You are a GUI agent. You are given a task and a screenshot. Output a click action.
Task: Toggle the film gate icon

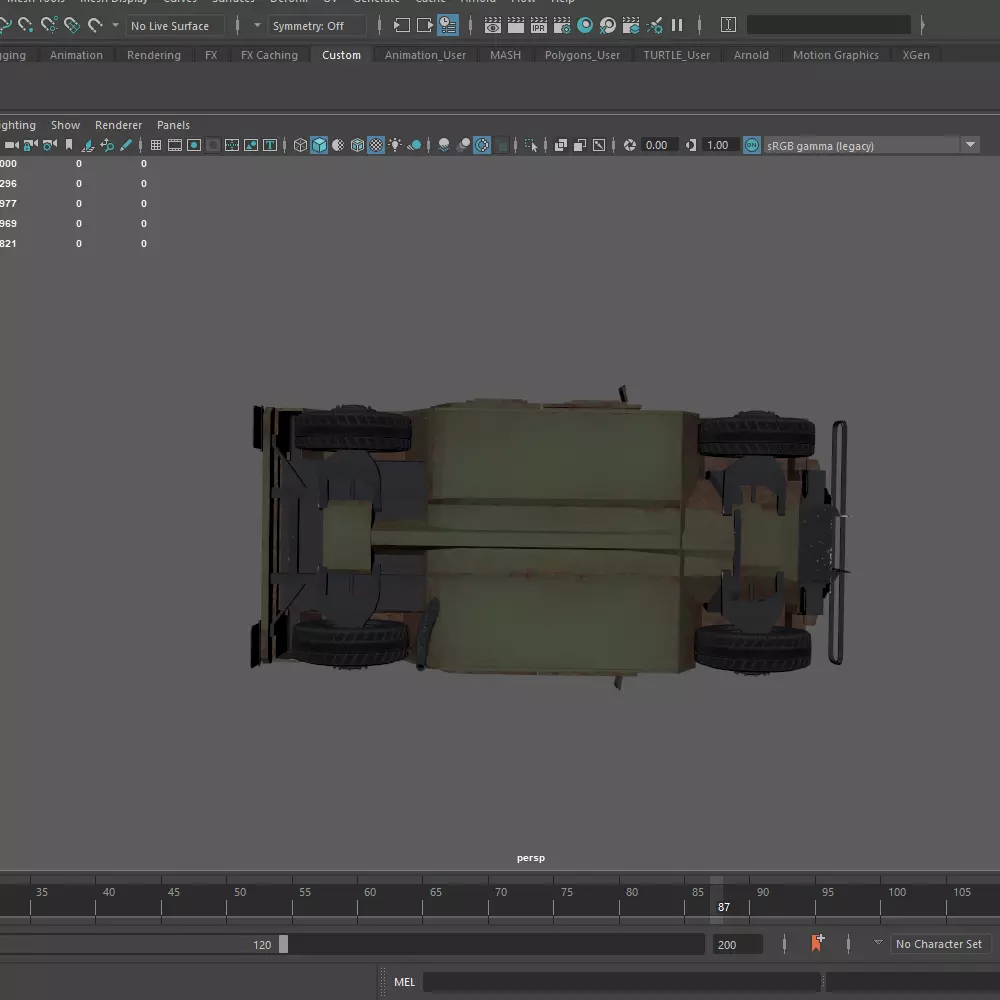(175, 145)
